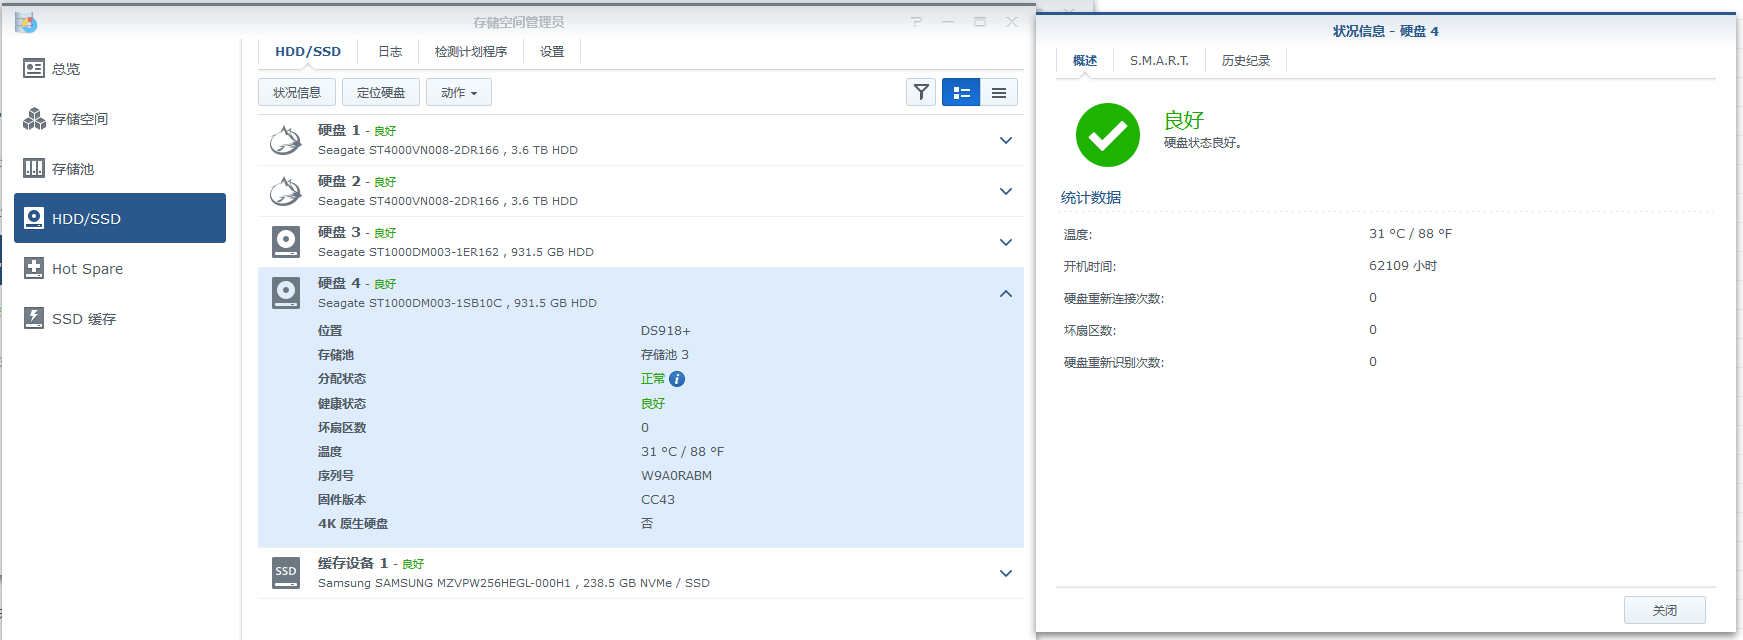
Task: Select the 概述 tab in status dialog
Action: [1085, 61]
